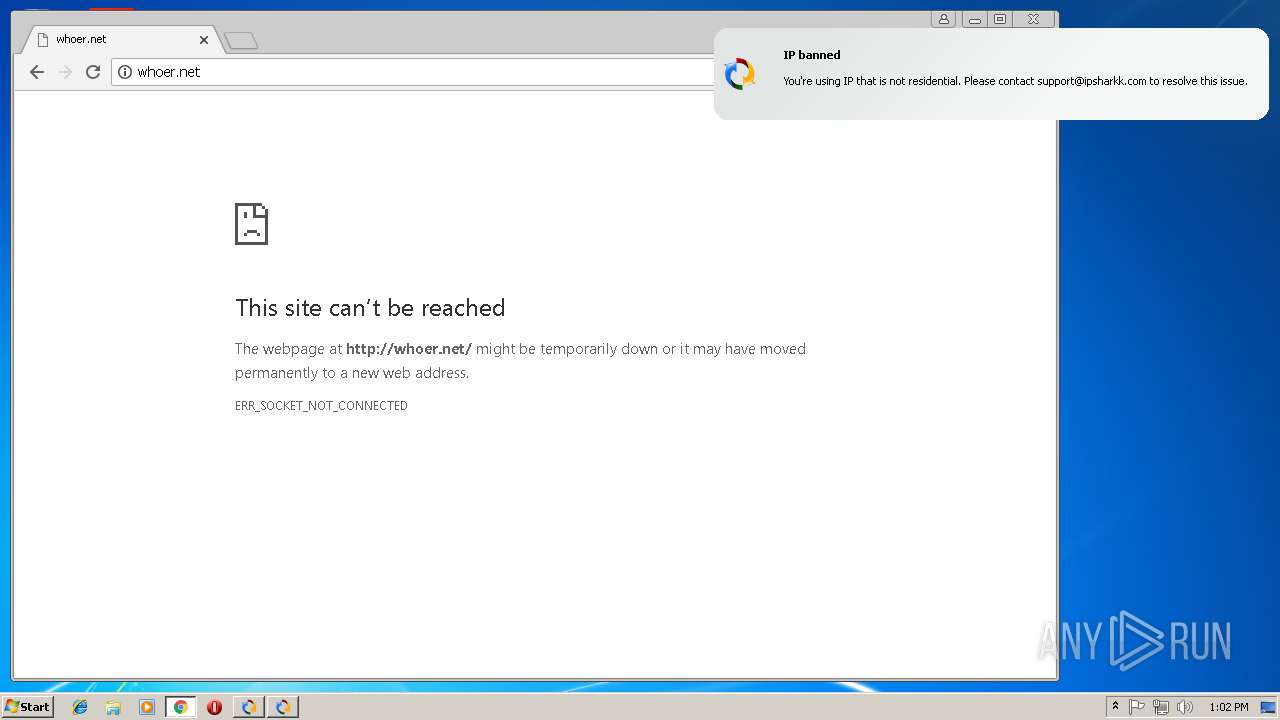The height and width of the screenshot is (720, 1280).
Task: Click 'This site can't be reached' heading
Action: [370, 308]
